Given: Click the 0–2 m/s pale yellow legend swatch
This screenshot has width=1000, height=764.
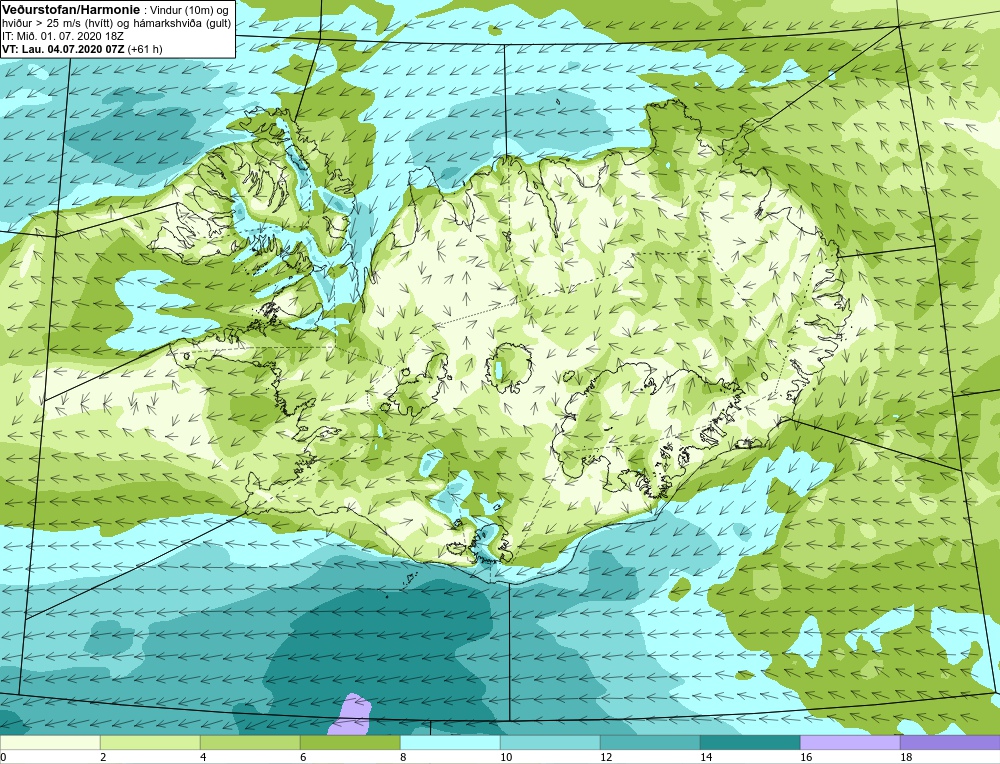Looking at the screenshot, I should (x=50, y=742).
